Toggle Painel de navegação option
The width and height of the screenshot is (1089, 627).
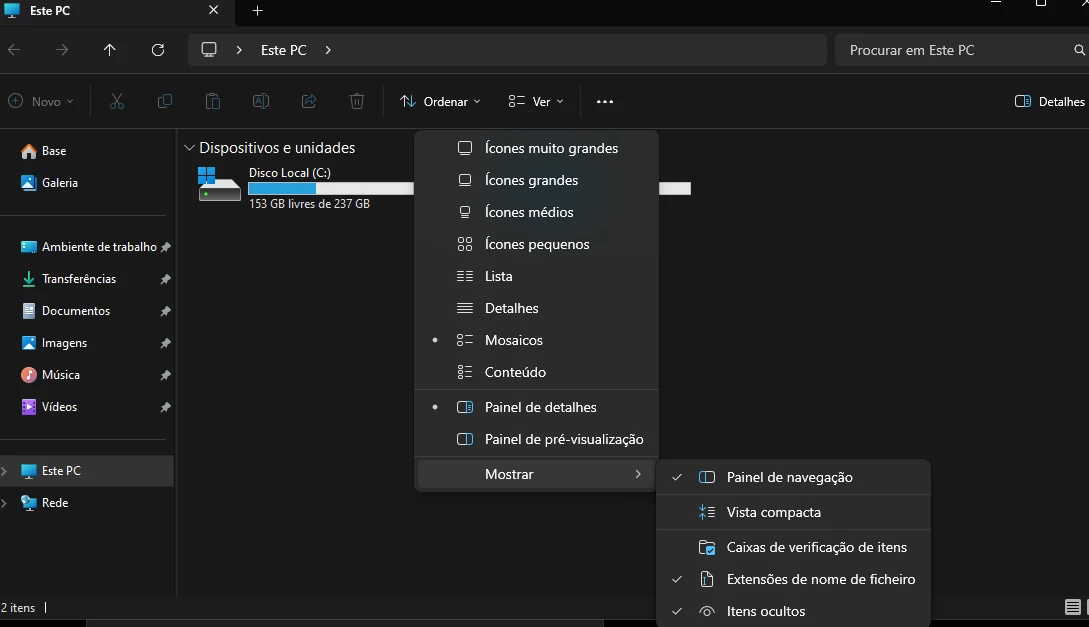click(793, 477)
